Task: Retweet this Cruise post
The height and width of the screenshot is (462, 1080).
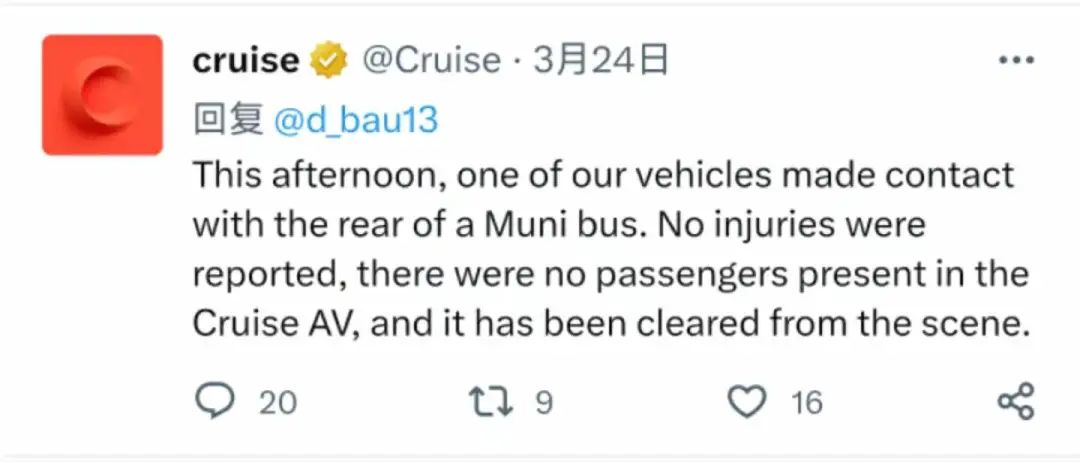Action: click(x=492, y=402)
